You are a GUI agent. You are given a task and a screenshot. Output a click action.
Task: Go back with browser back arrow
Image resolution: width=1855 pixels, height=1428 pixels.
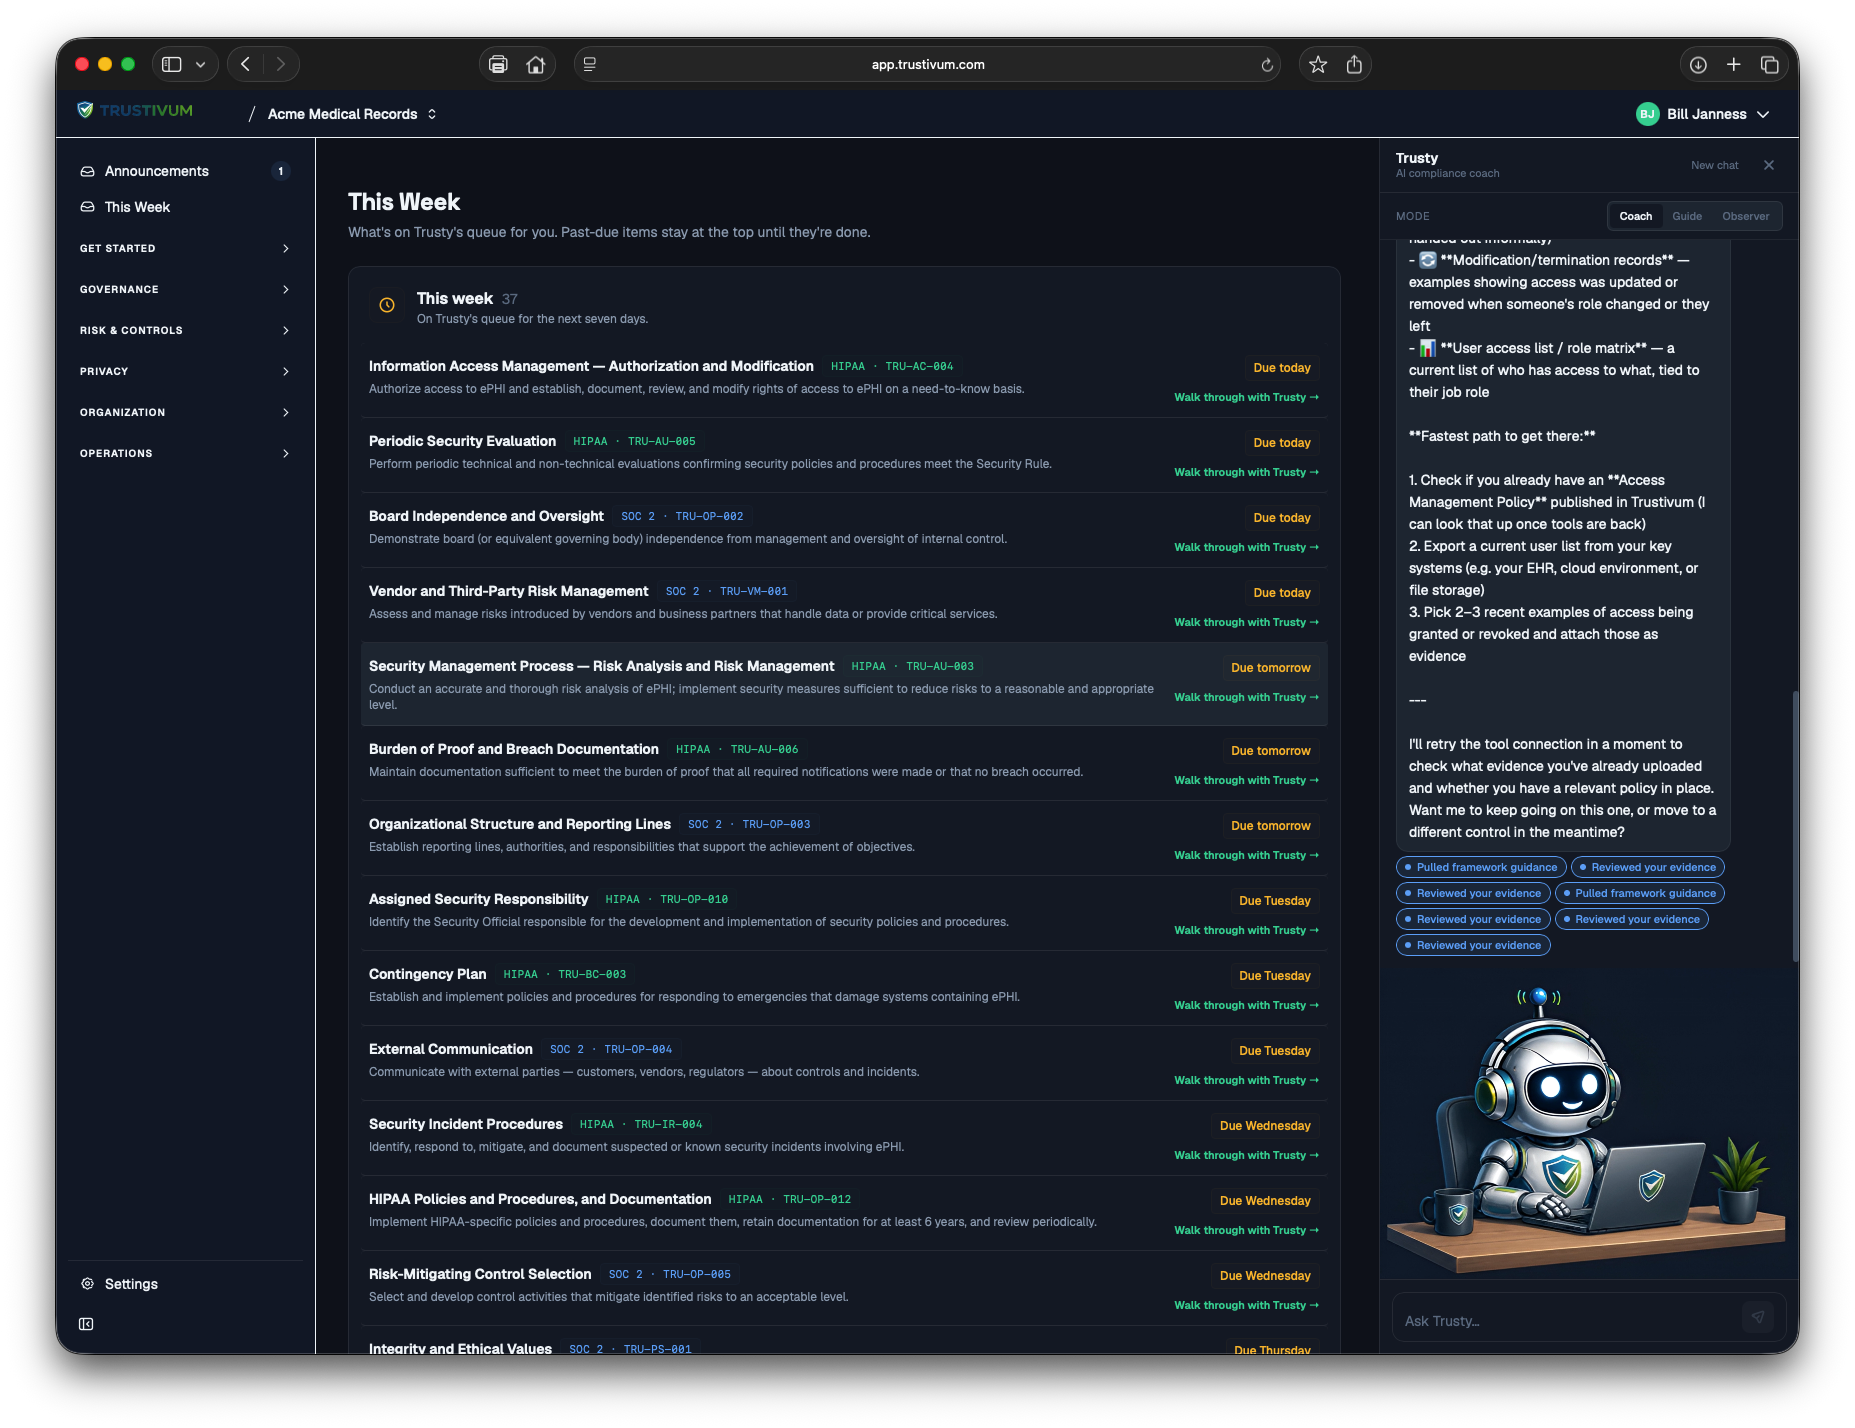pyautogui.click(x=246, y=64)
